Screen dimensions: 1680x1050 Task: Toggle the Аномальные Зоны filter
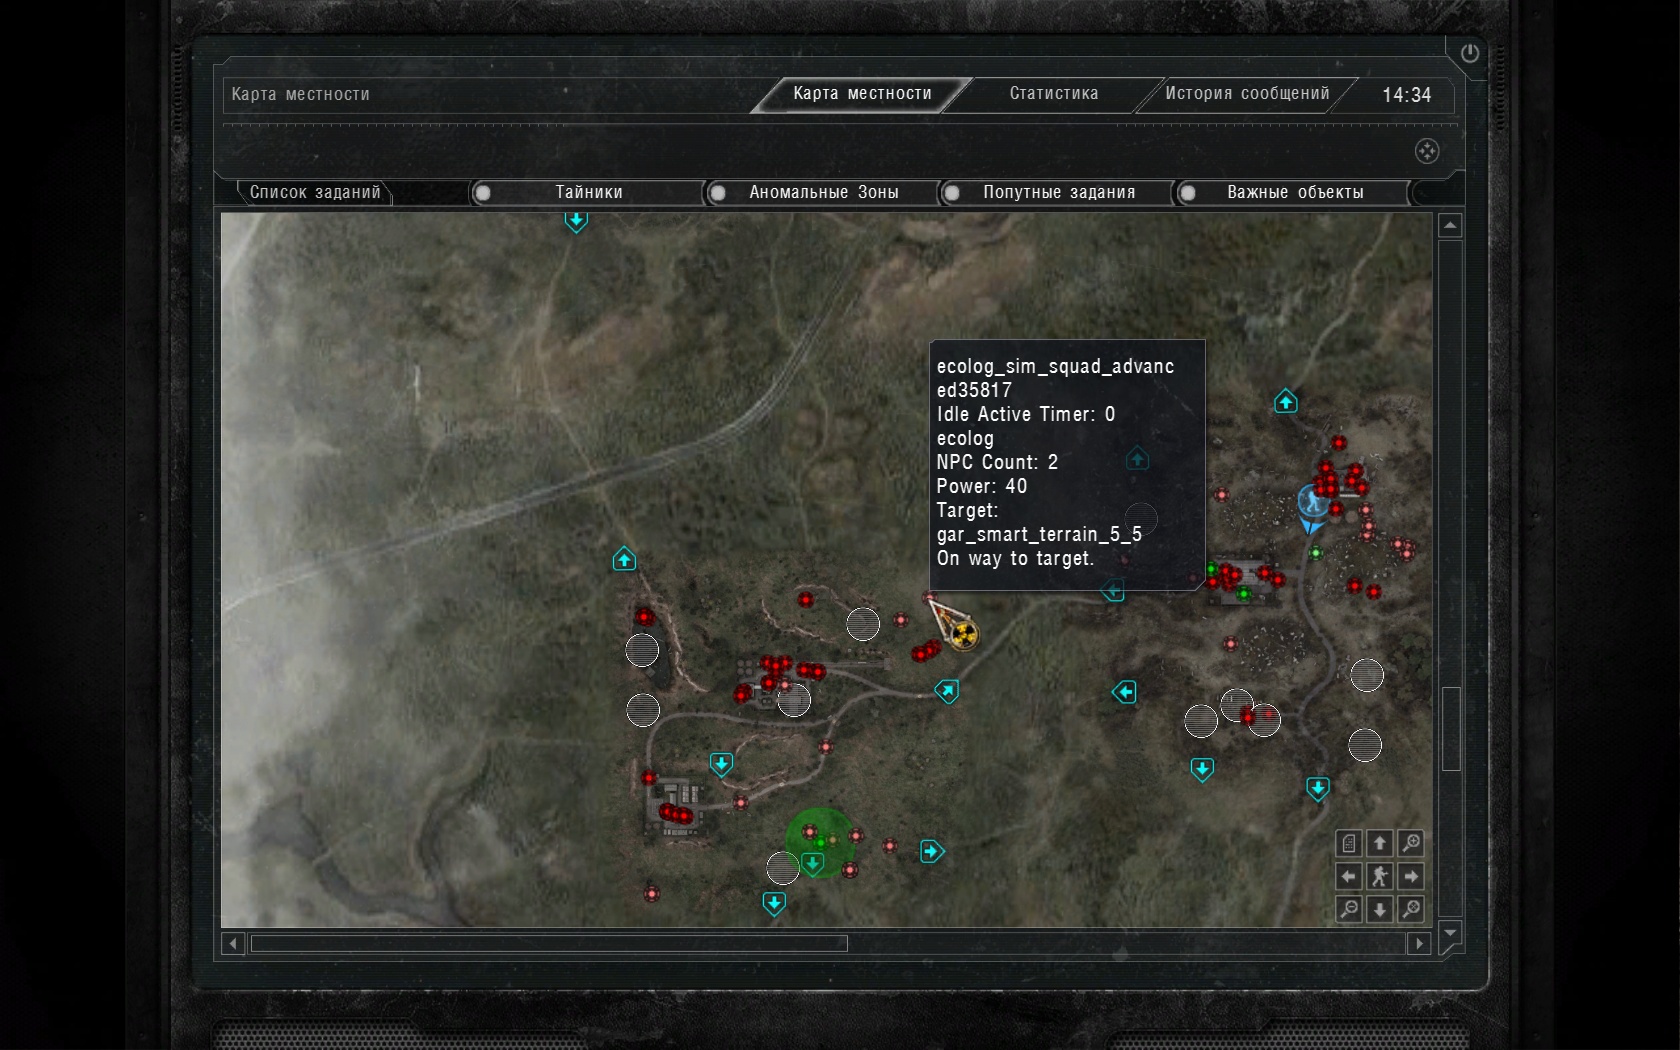[823, 192]
